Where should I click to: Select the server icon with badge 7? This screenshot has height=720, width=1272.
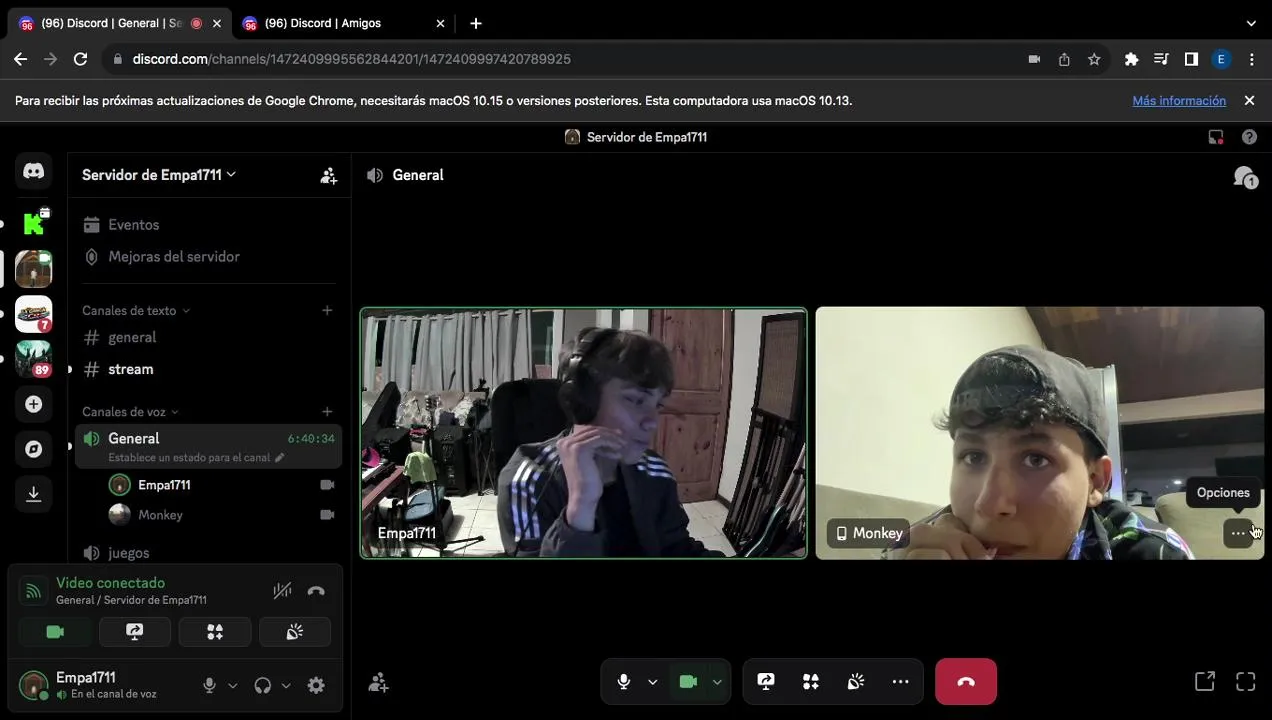33,314
